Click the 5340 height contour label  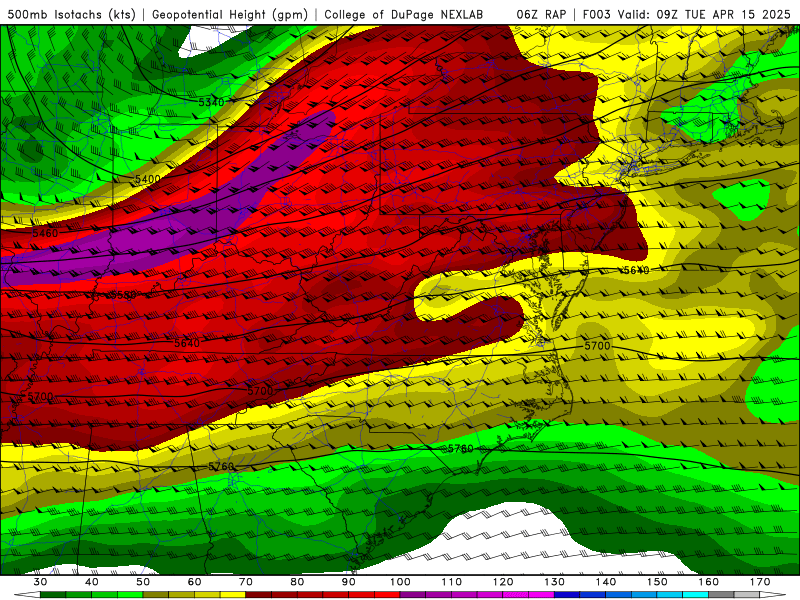[x=211, y=103]
